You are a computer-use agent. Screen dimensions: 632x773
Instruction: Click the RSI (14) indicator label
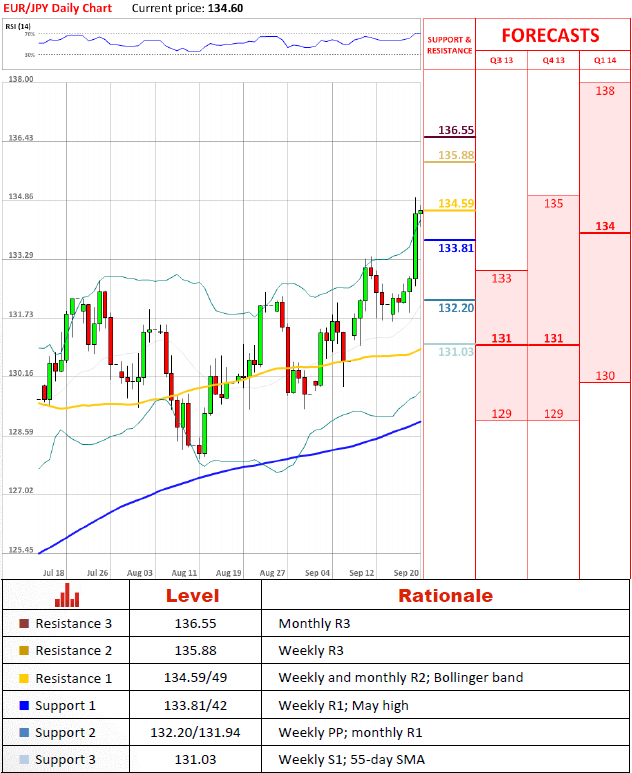19,25
